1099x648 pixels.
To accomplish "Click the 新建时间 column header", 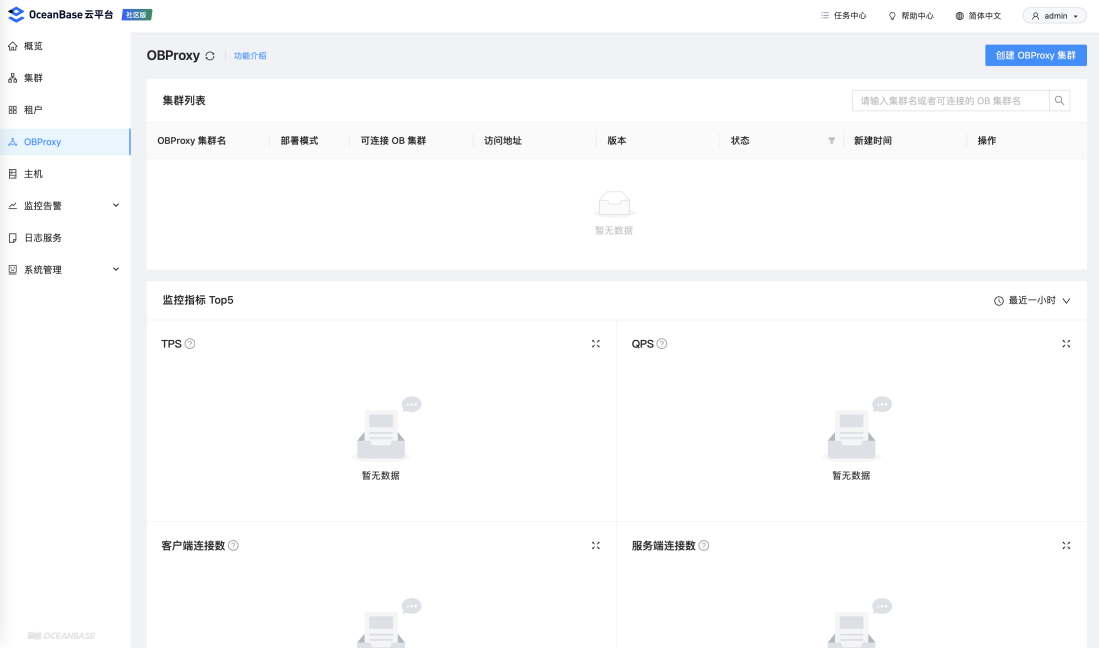I will (873, 141).
